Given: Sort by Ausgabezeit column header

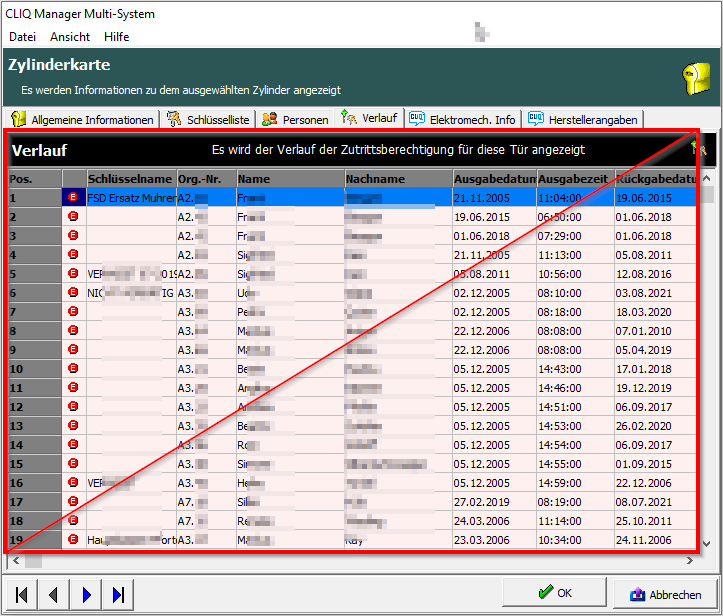Looking at the screenshot, I should (575, 179).
